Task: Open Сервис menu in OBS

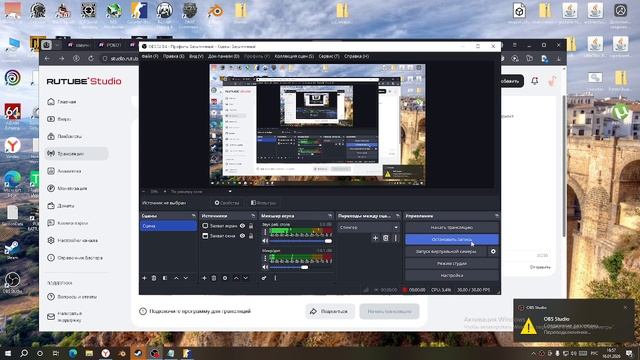Action: (x=329, y=56)
